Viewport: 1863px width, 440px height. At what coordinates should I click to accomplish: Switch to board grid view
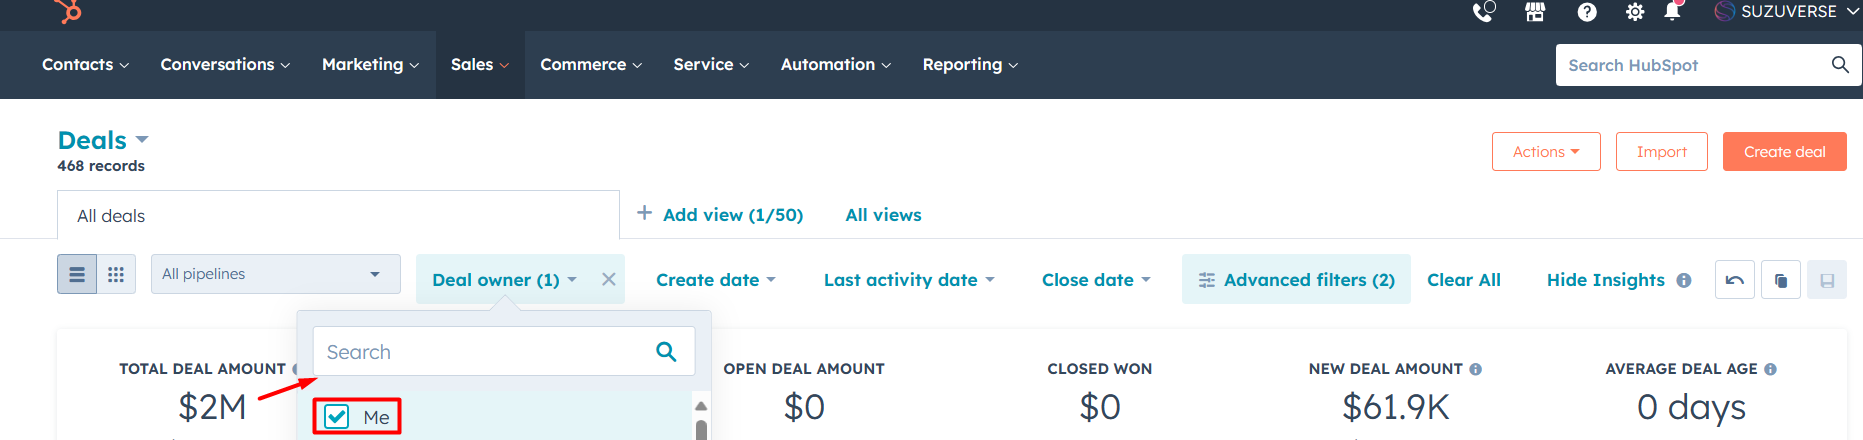116,274
